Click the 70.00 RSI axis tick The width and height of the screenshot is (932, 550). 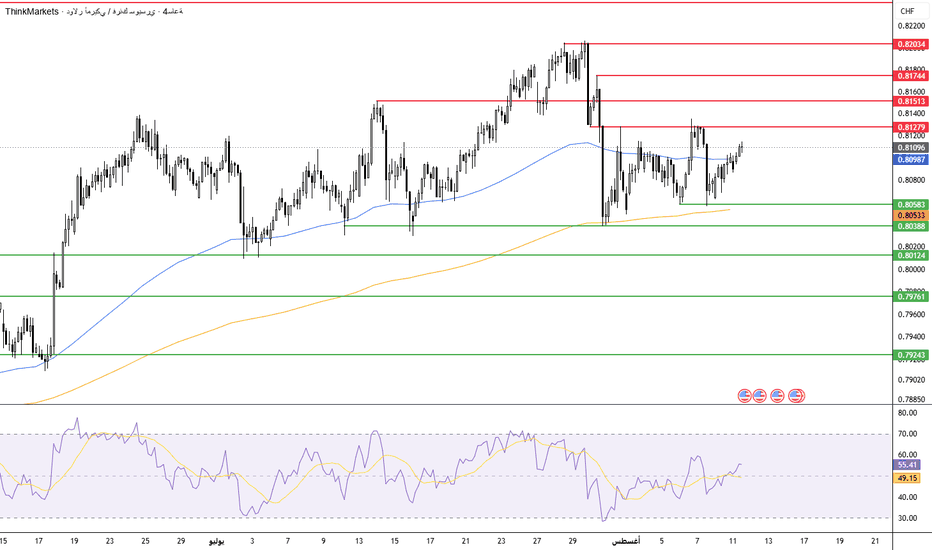tap(908, 434)
